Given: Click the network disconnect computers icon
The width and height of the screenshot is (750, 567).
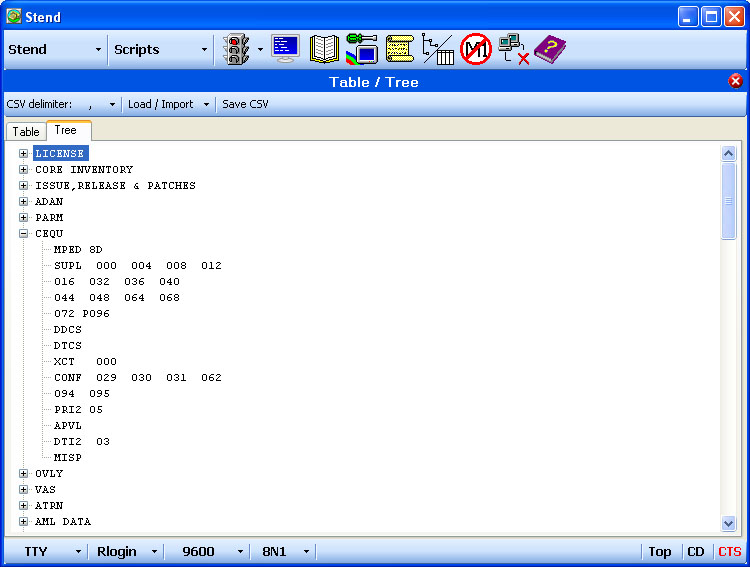Looking at the screenshot, I should tap(514, 49).
